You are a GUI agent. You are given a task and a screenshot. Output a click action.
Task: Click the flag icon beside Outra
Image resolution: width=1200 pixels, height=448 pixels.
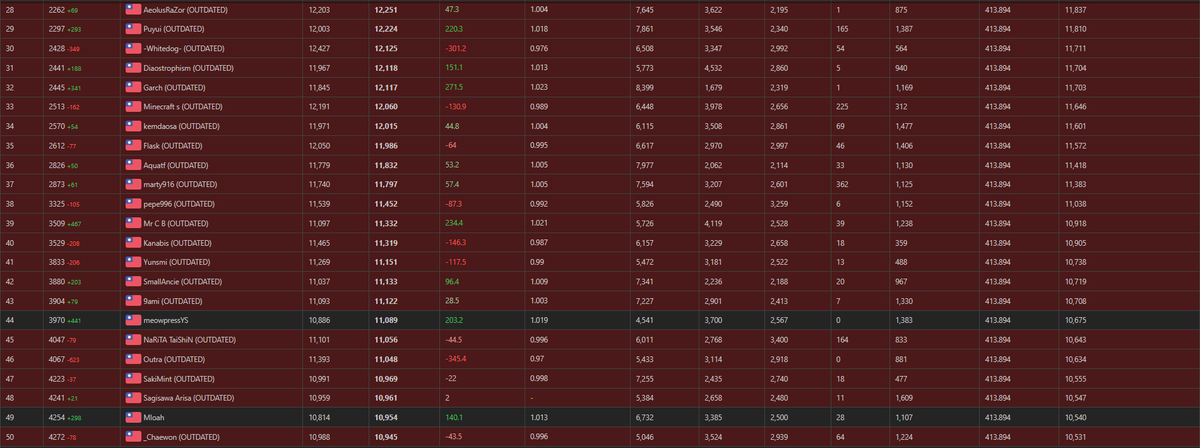pyautogui.click(x=133, y=359)
